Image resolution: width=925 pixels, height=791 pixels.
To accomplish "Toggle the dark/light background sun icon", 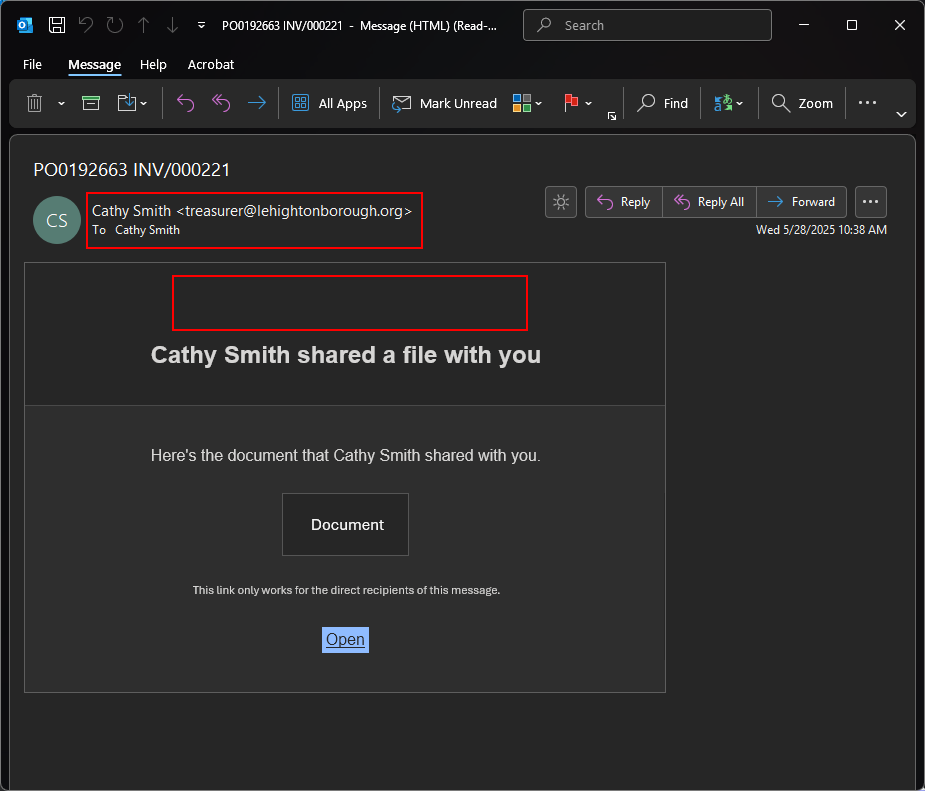I will point(561,202).
